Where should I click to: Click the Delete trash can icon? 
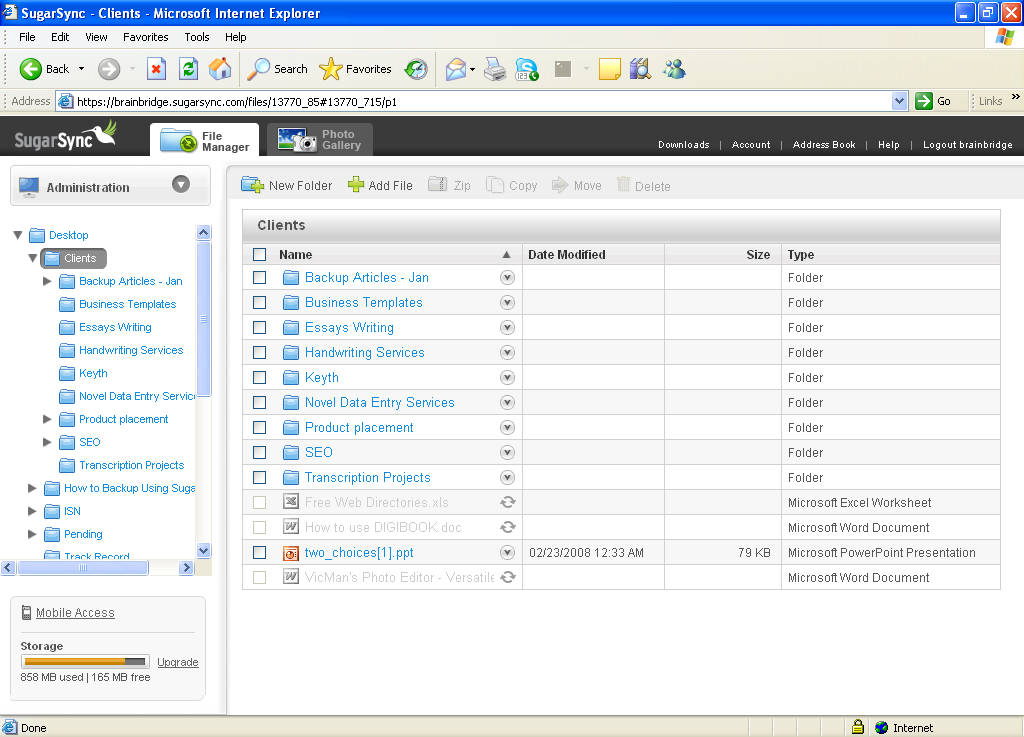point(624,185)
